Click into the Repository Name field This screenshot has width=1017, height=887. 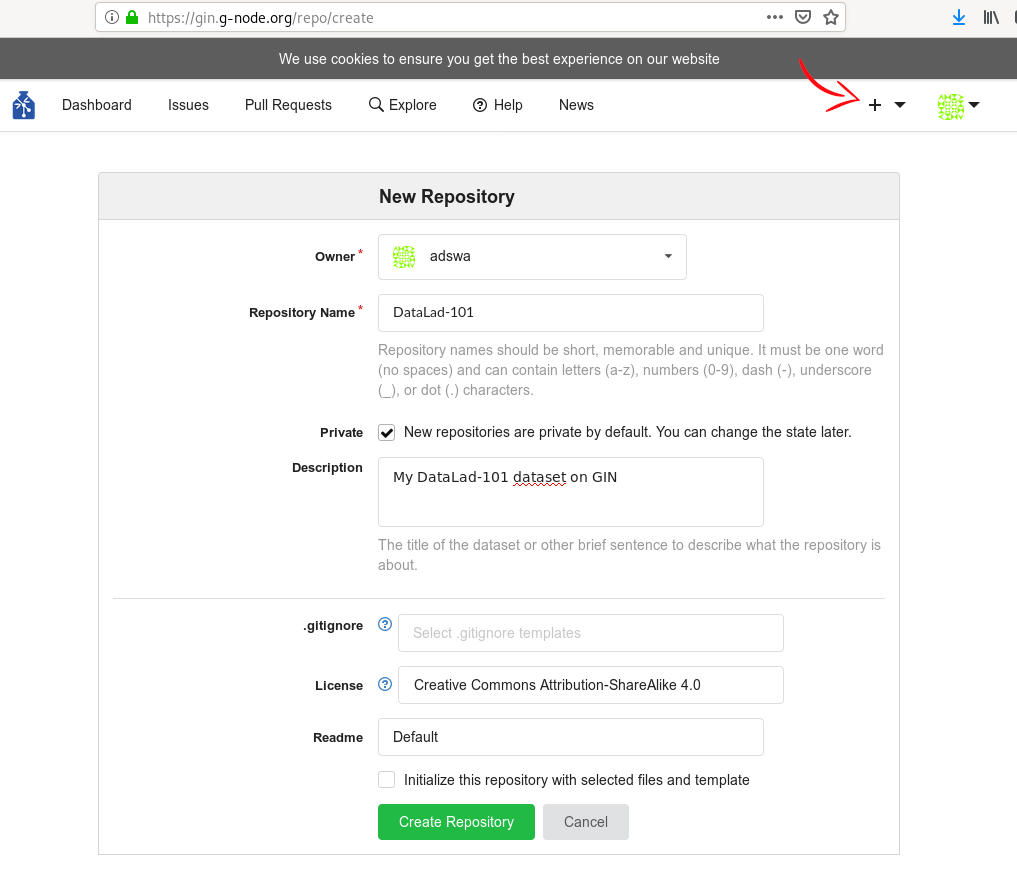click(x=570, y=312)
